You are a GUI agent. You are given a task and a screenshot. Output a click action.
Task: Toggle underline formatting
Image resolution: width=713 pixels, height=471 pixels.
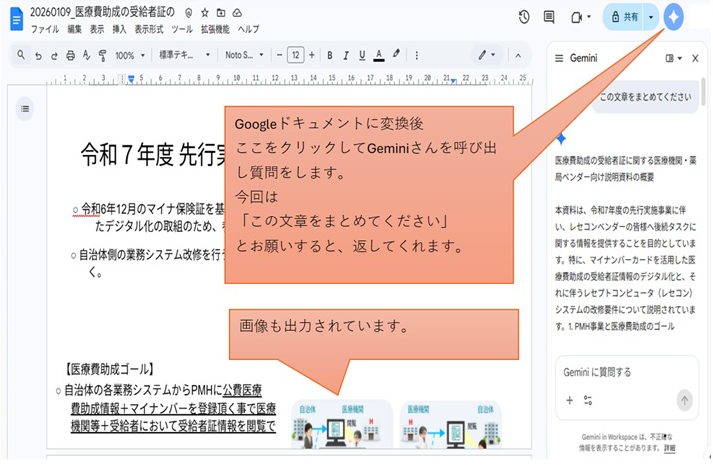362,55
